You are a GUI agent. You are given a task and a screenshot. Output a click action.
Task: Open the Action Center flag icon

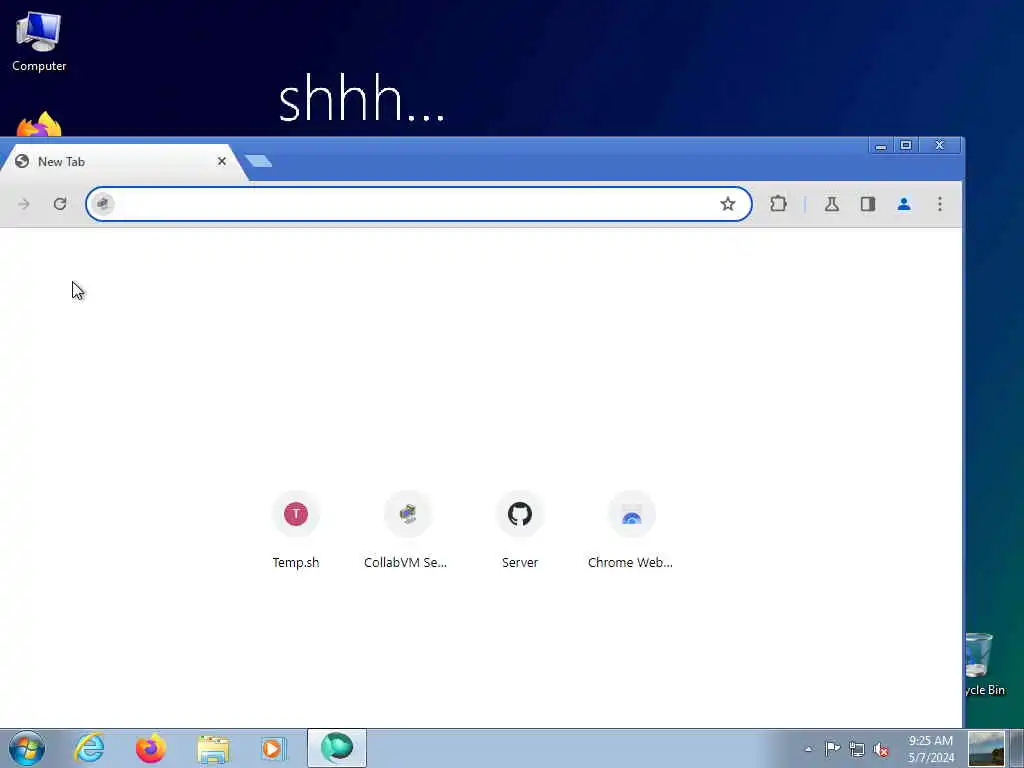tap(832, 749)
